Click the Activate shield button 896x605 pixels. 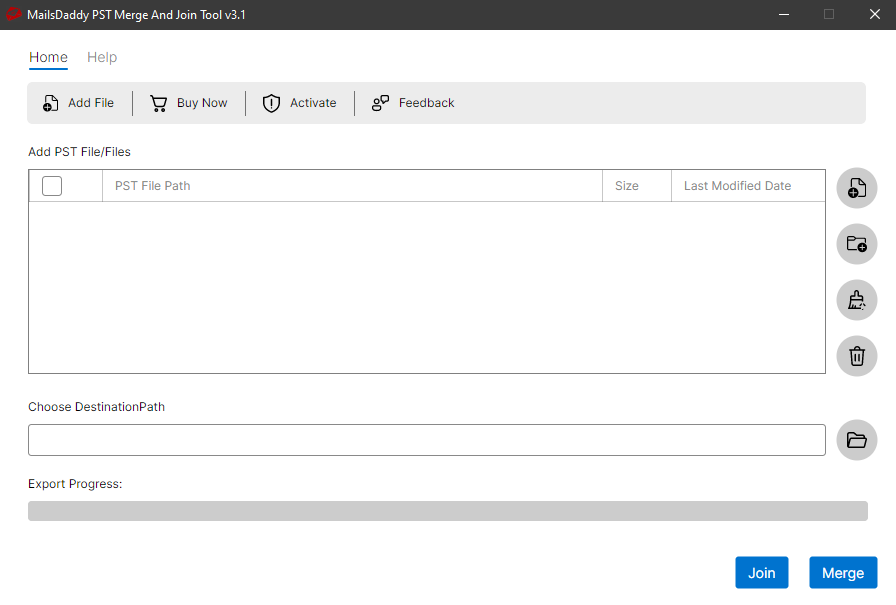coord(299,103)
